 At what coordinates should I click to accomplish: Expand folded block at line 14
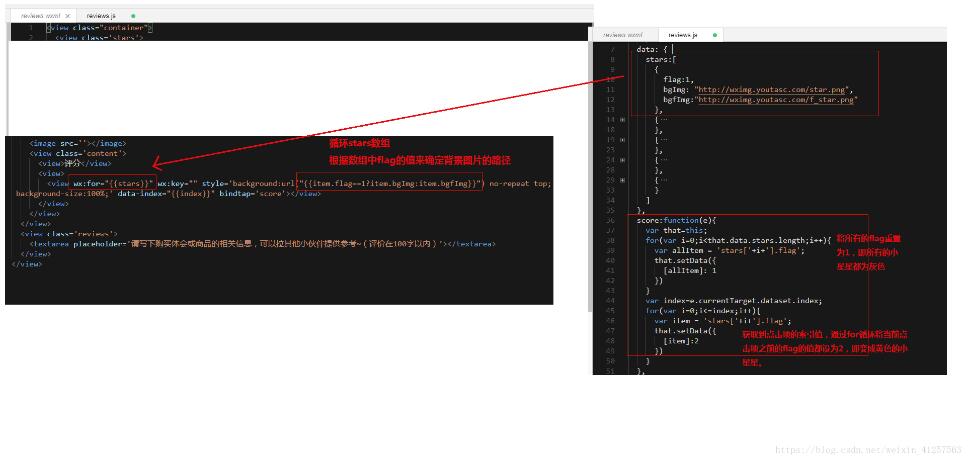coord(622,120)
